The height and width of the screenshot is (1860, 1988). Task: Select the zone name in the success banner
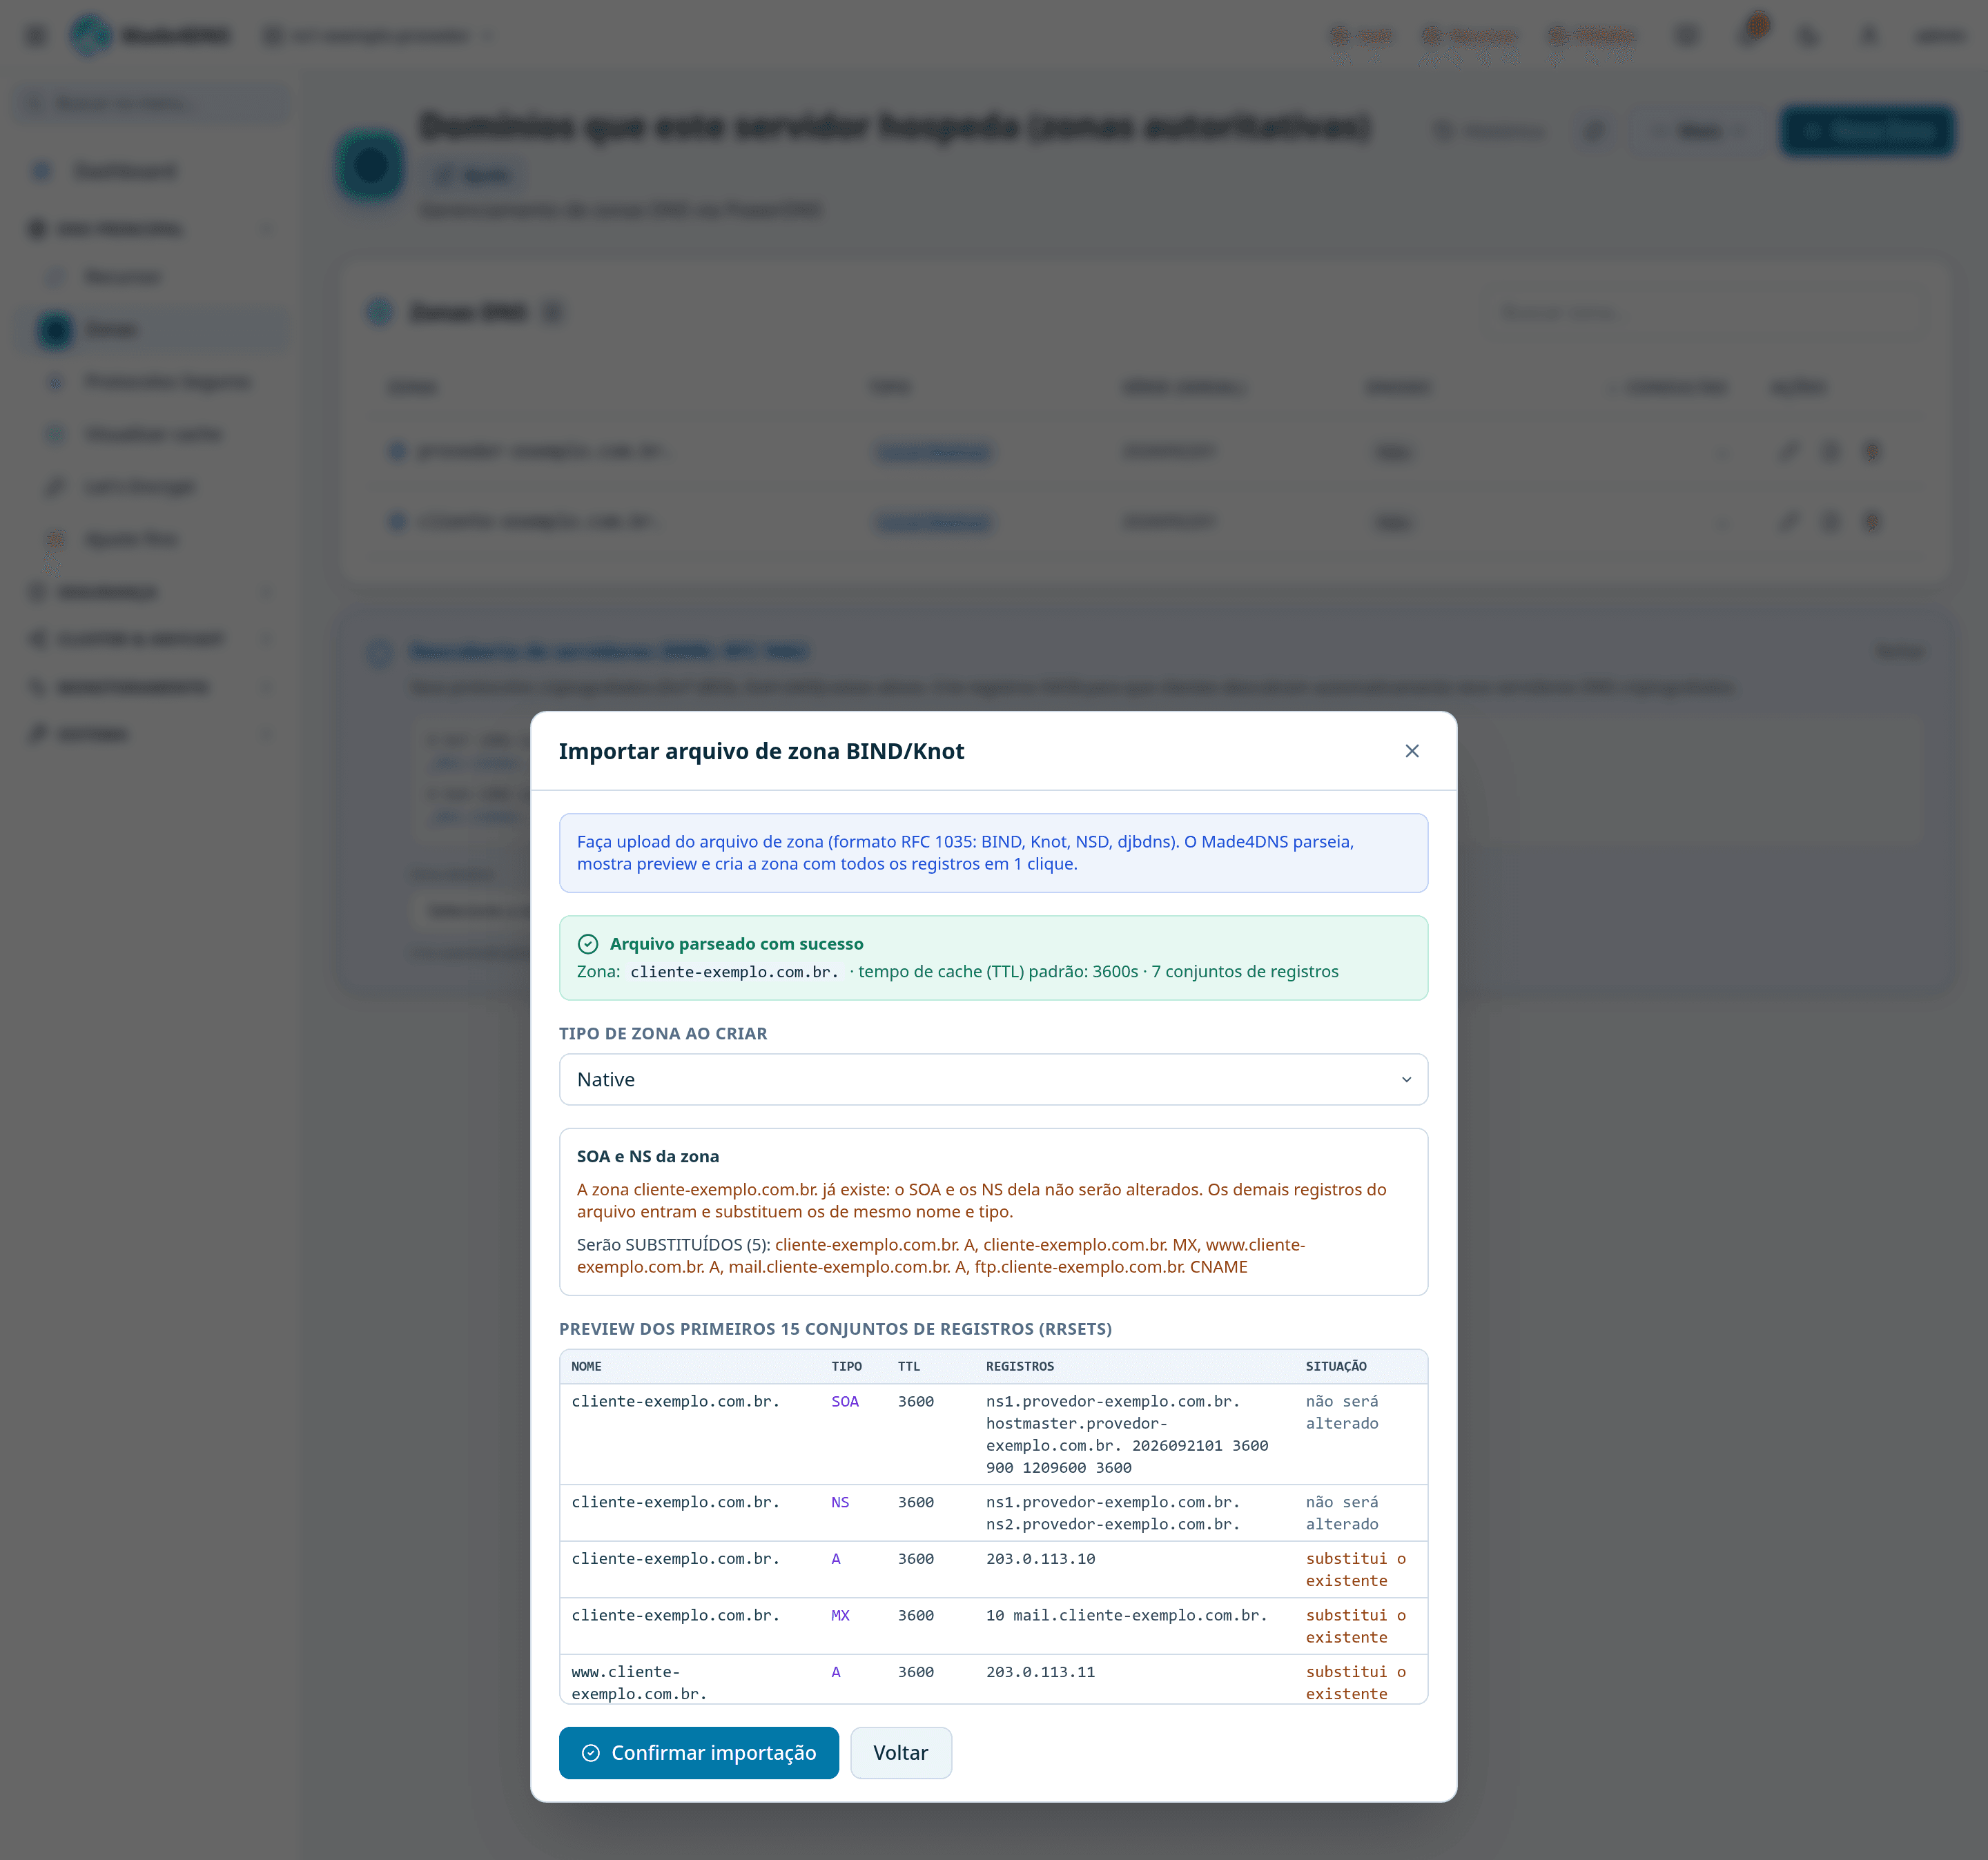(734, 972)
